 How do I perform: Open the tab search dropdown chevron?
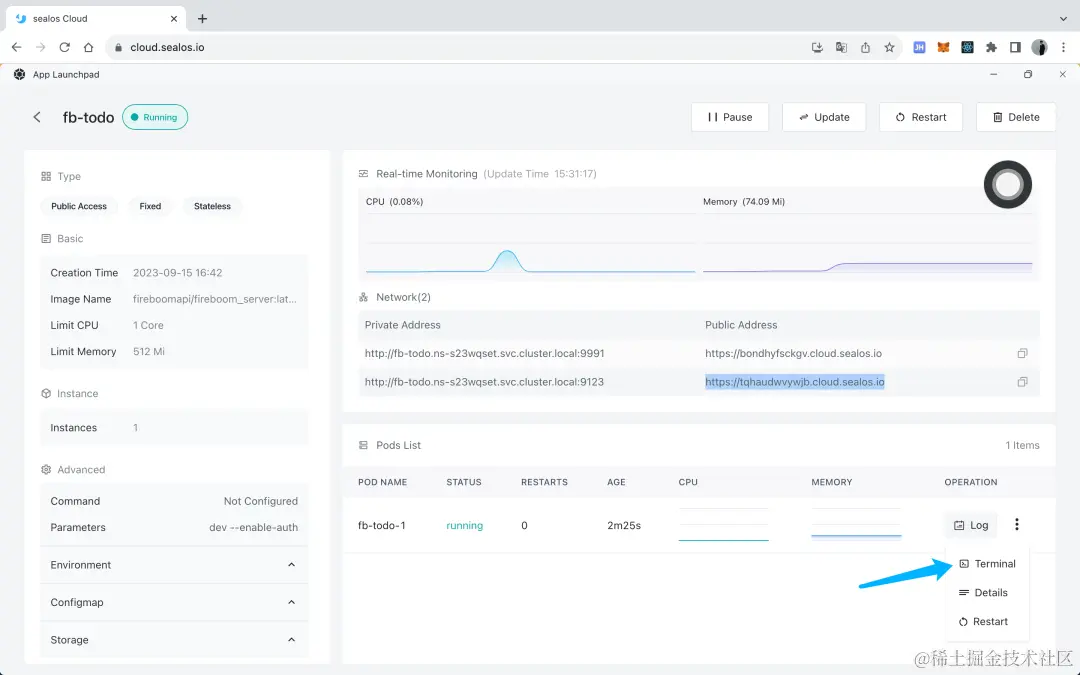pyautogui.click(x=1063, y=19)
